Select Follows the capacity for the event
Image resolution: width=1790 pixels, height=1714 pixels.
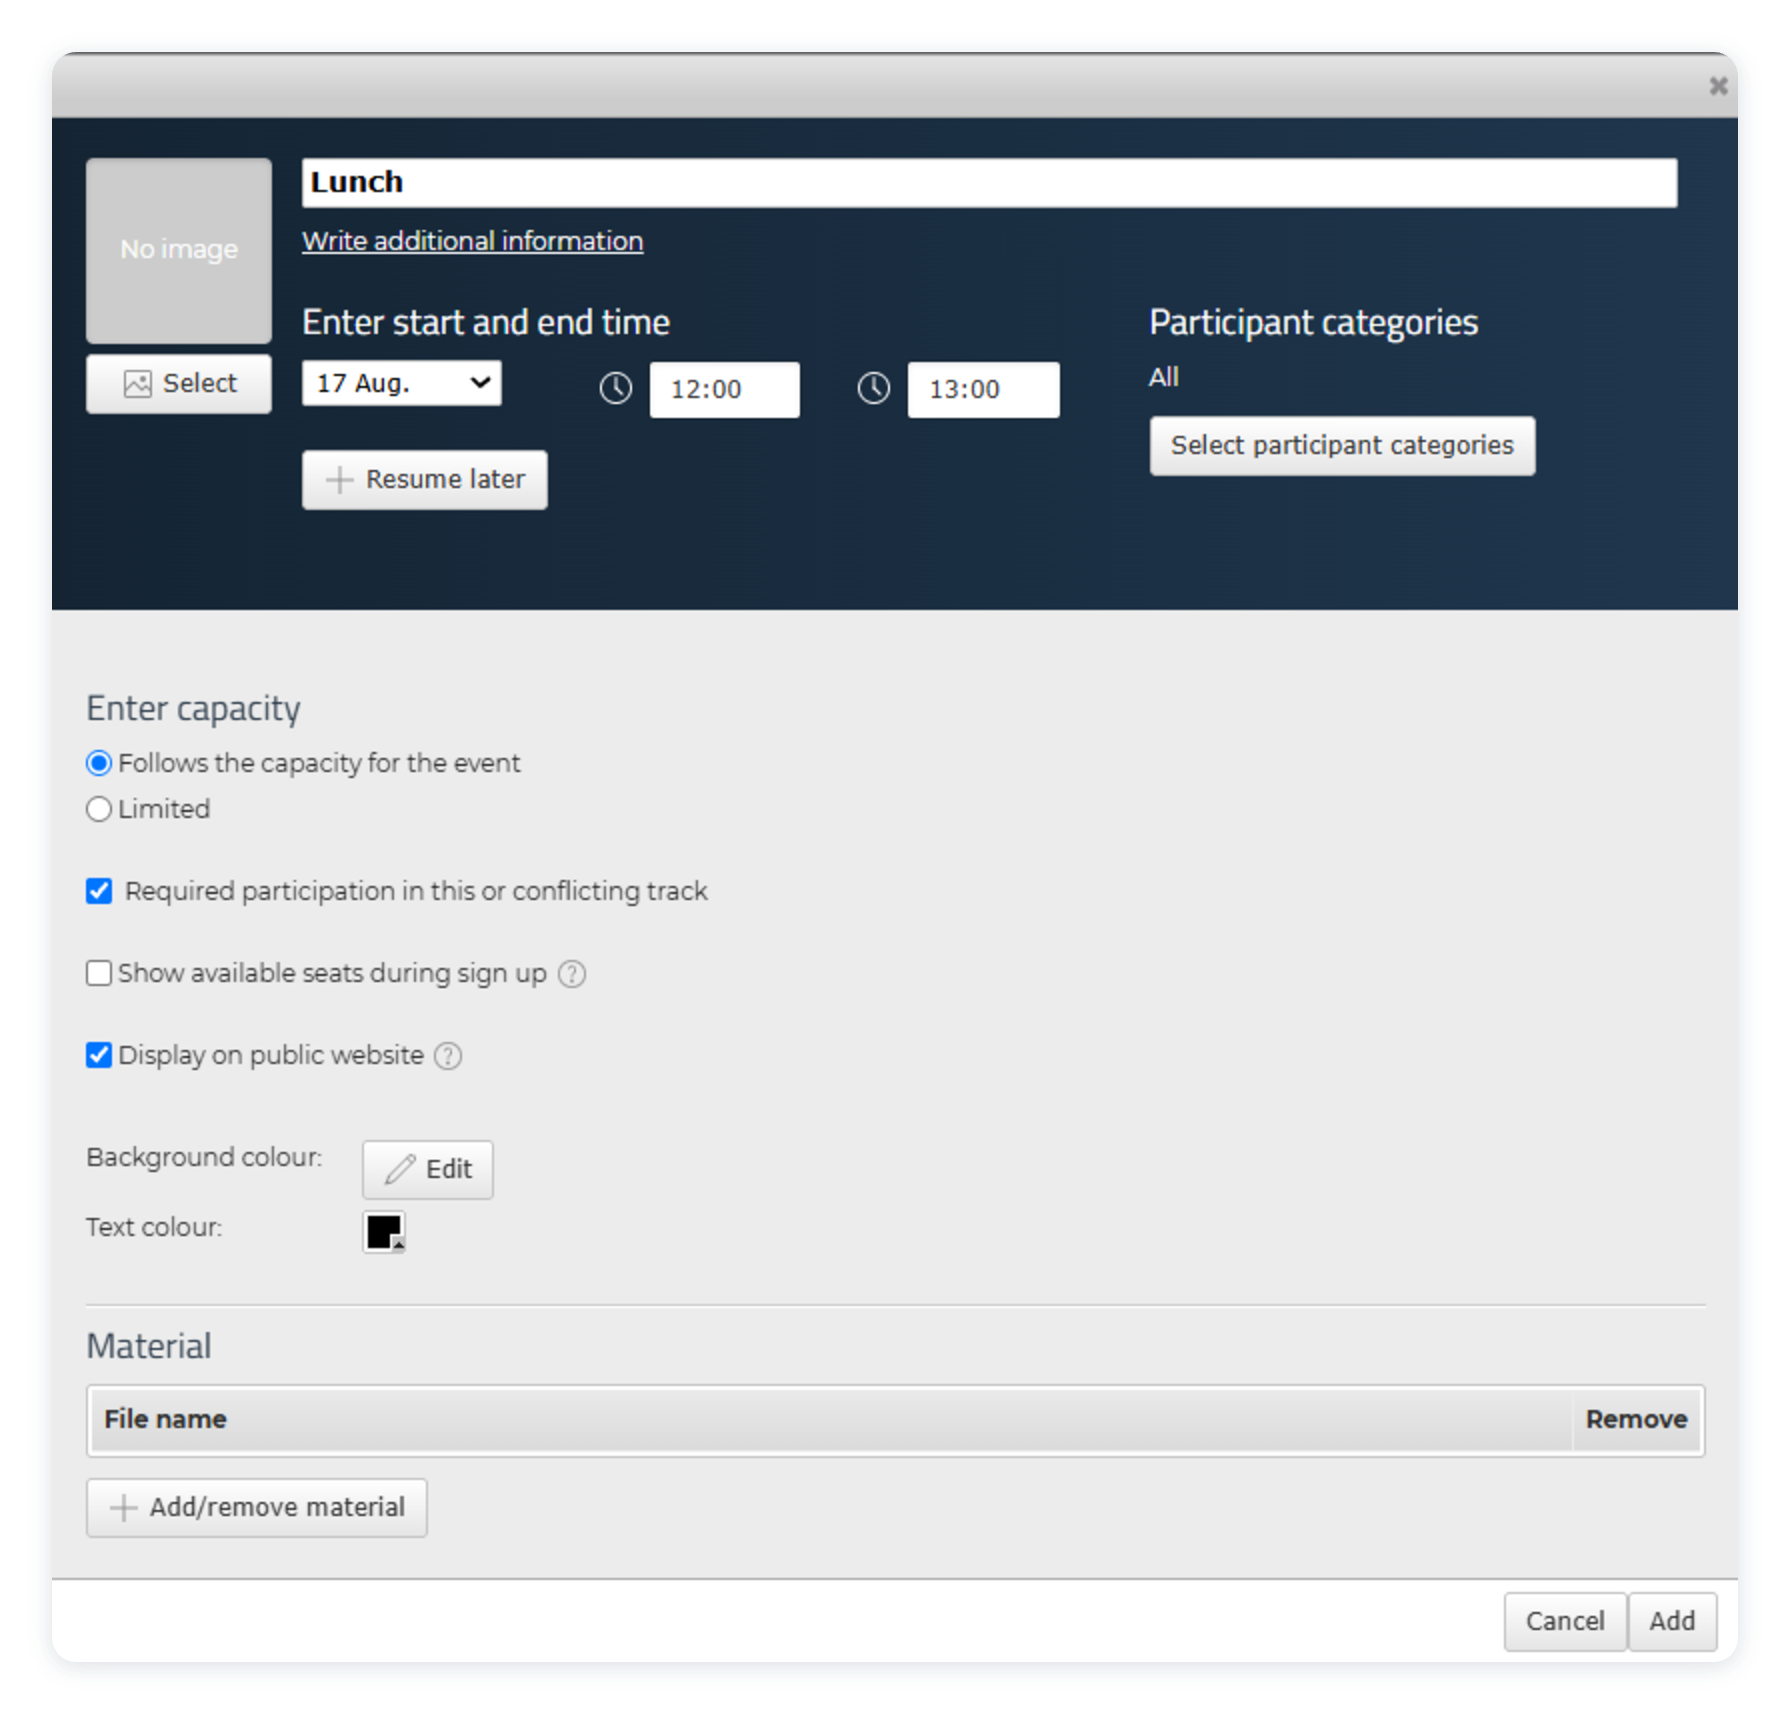[99, 763]
